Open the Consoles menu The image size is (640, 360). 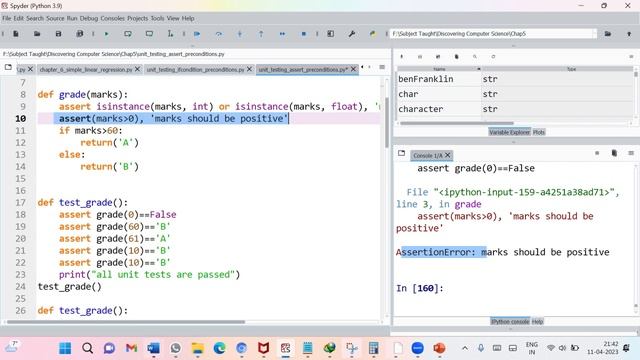click(113, 18)
